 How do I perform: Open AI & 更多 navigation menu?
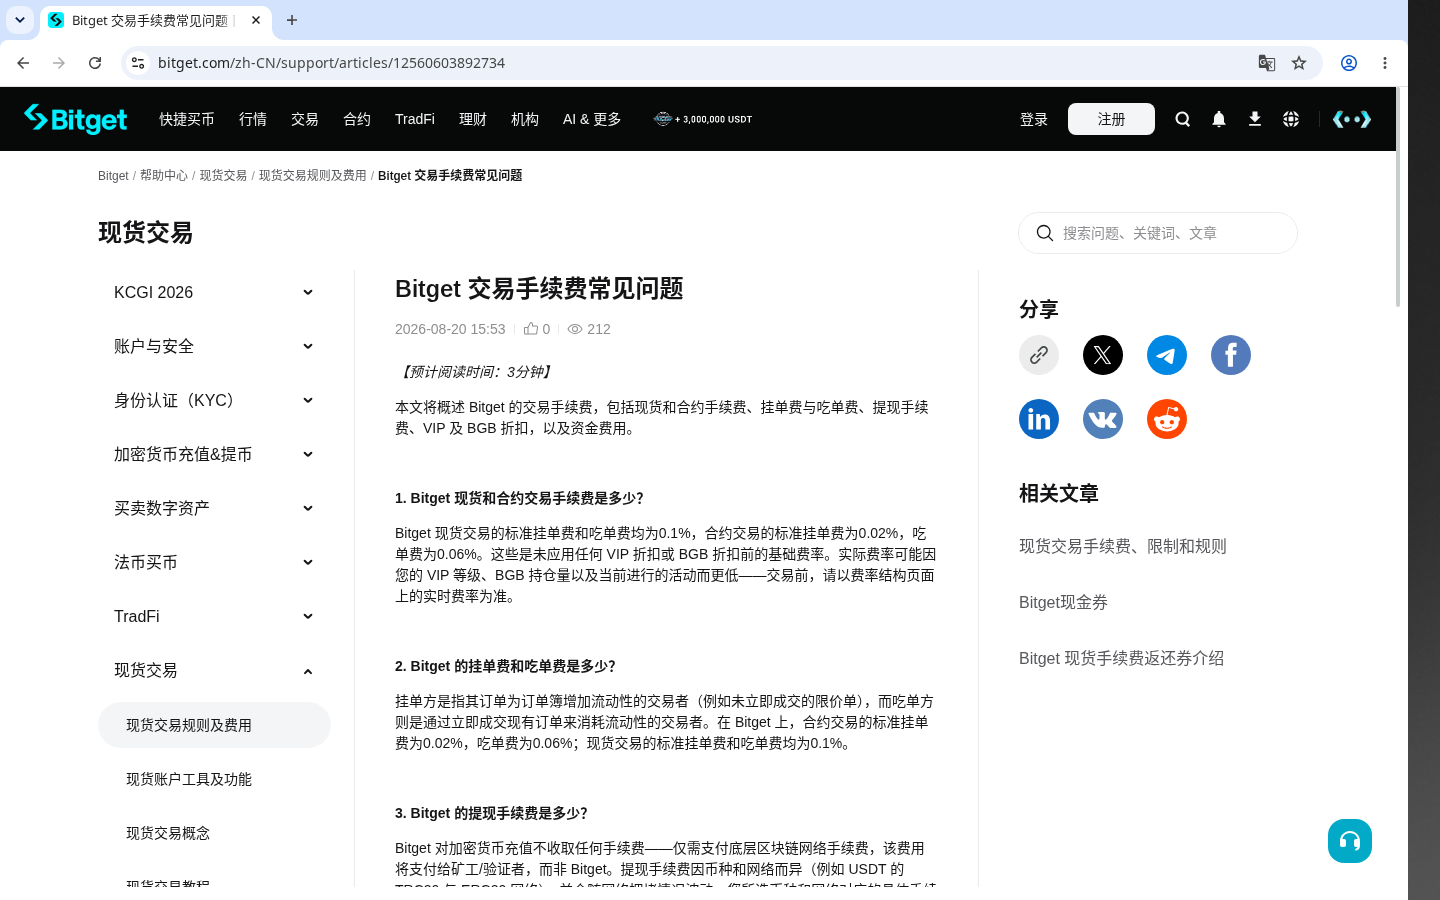tap(592, 119)
